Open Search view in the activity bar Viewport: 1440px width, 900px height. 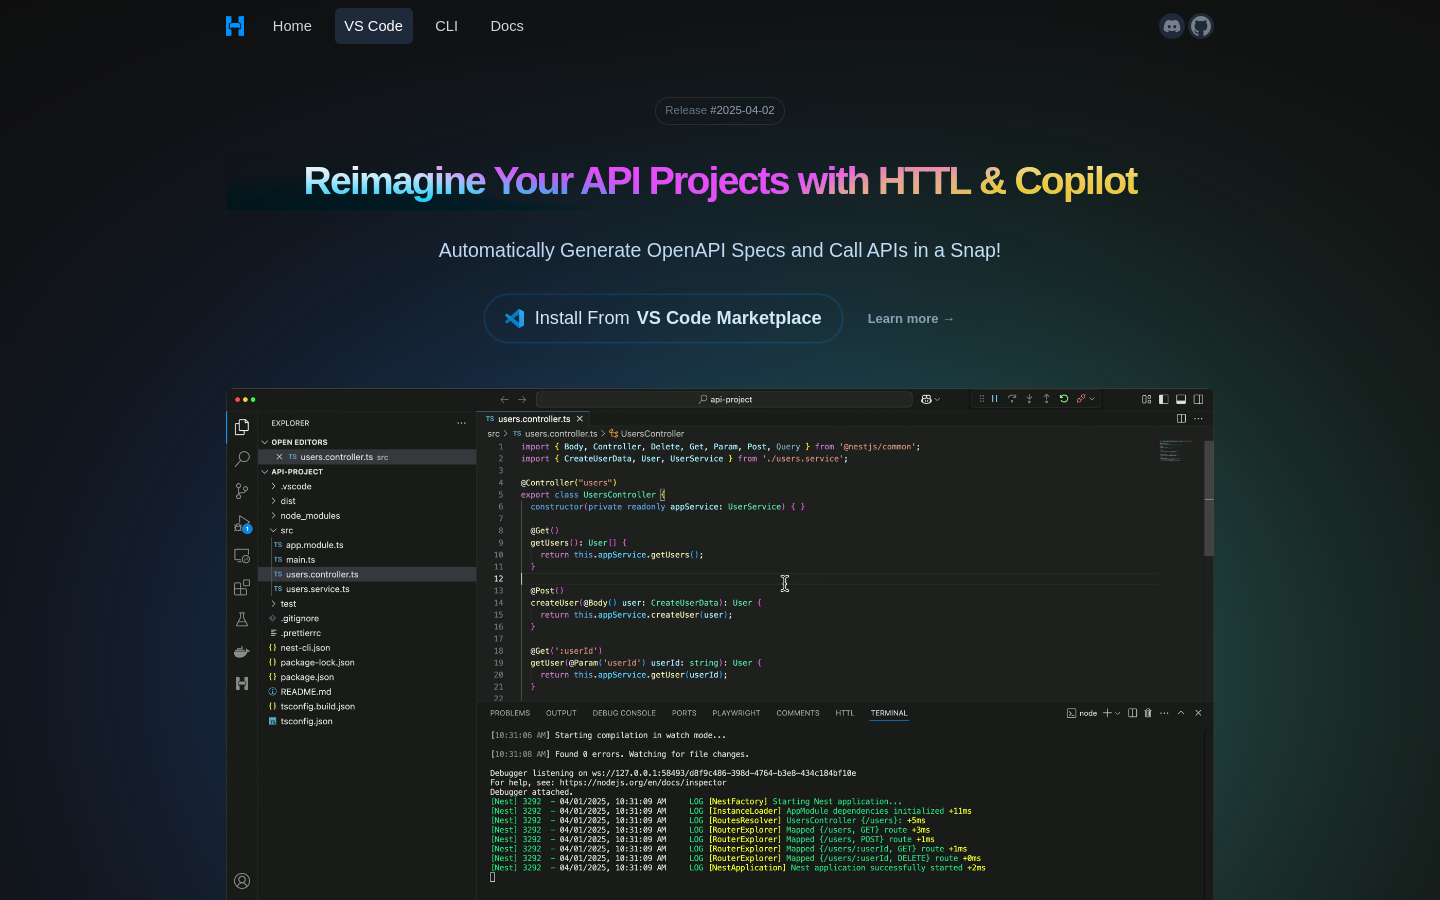(242, 459)
